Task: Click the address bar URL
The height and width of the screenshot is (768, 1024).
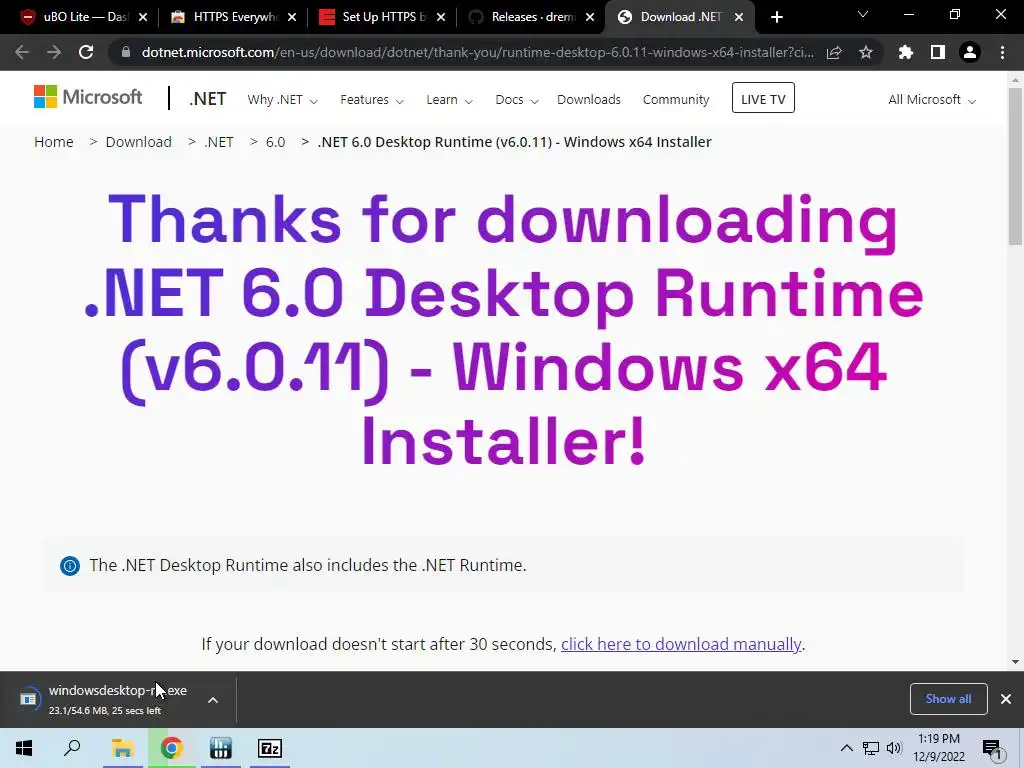Action: 477,52
